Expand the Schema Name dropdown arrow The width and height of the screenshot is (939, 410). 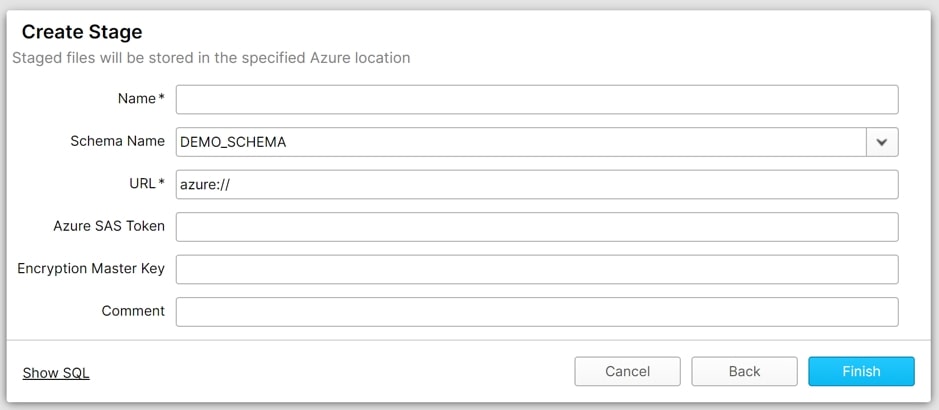882,142
